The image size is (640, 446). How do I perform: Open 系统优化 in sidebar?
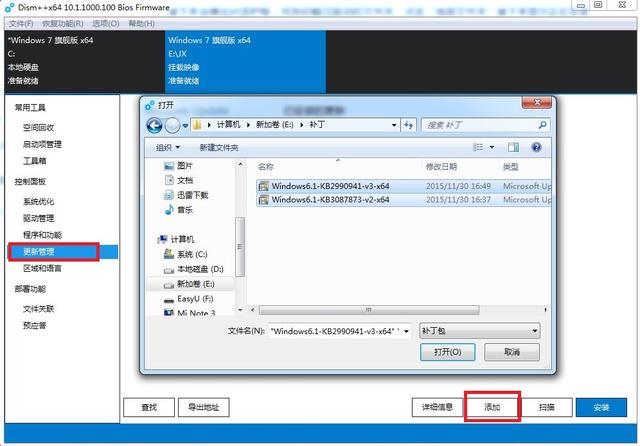click(x=38, y=202)
